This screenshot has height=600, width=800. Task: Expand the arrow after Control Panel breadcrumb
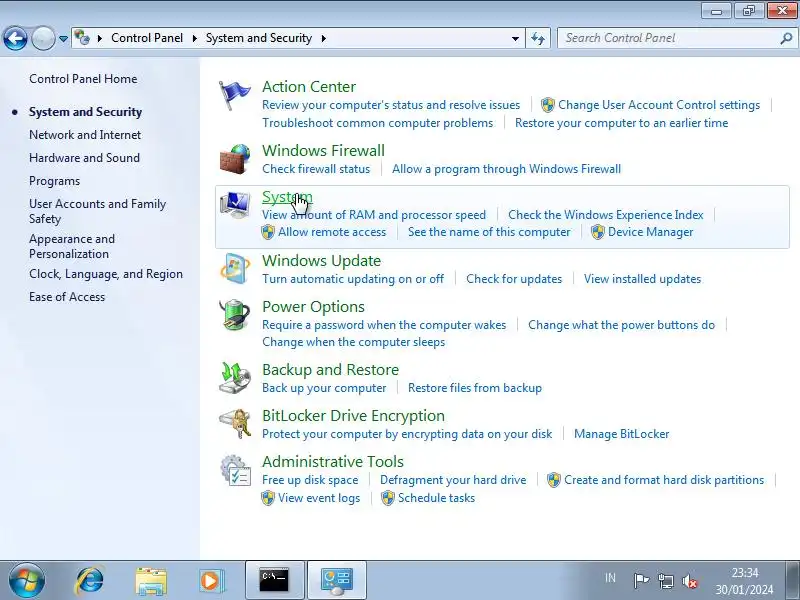point(194,38)
